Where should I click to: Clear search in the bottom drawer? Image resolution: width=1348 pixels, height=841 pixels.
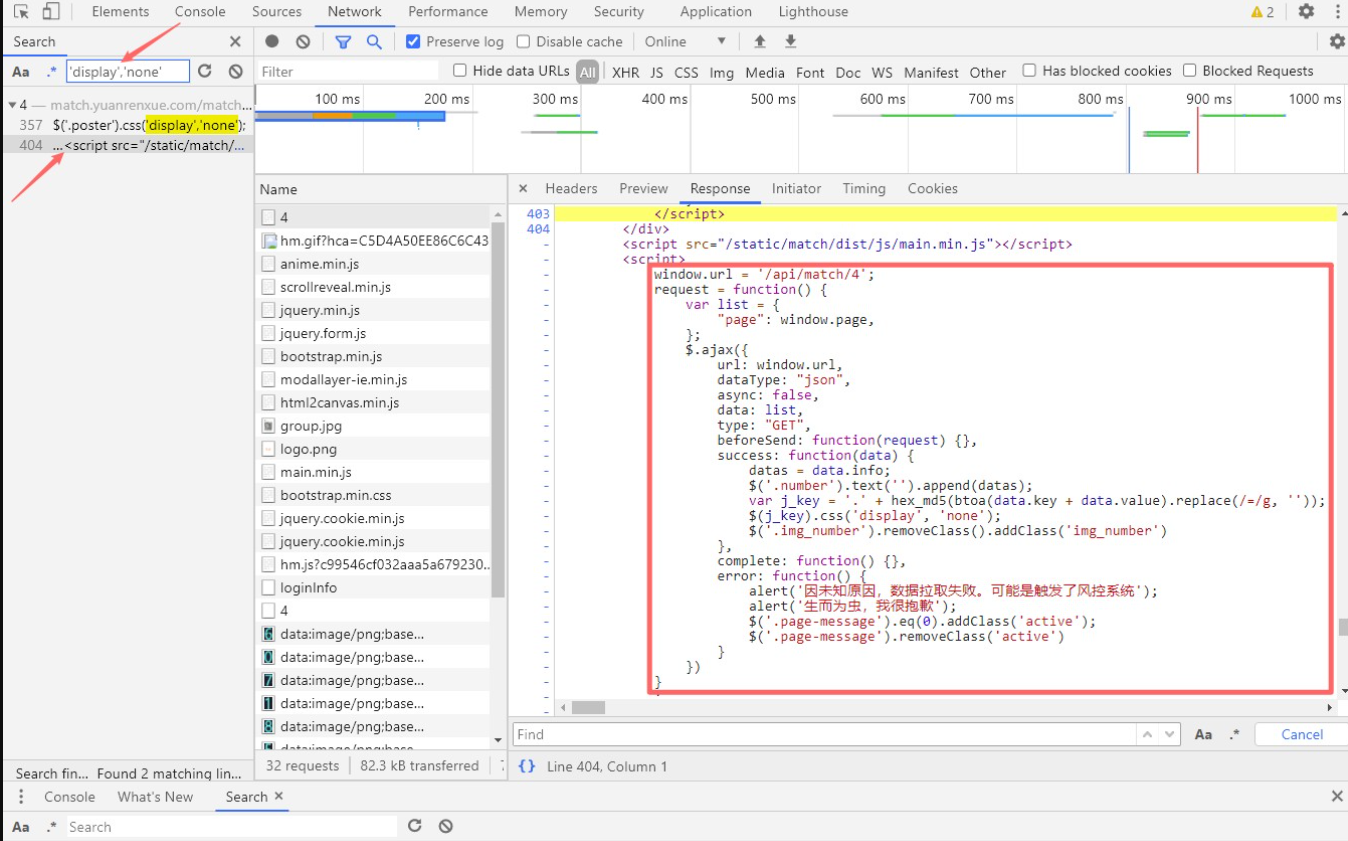click(446, 826)
